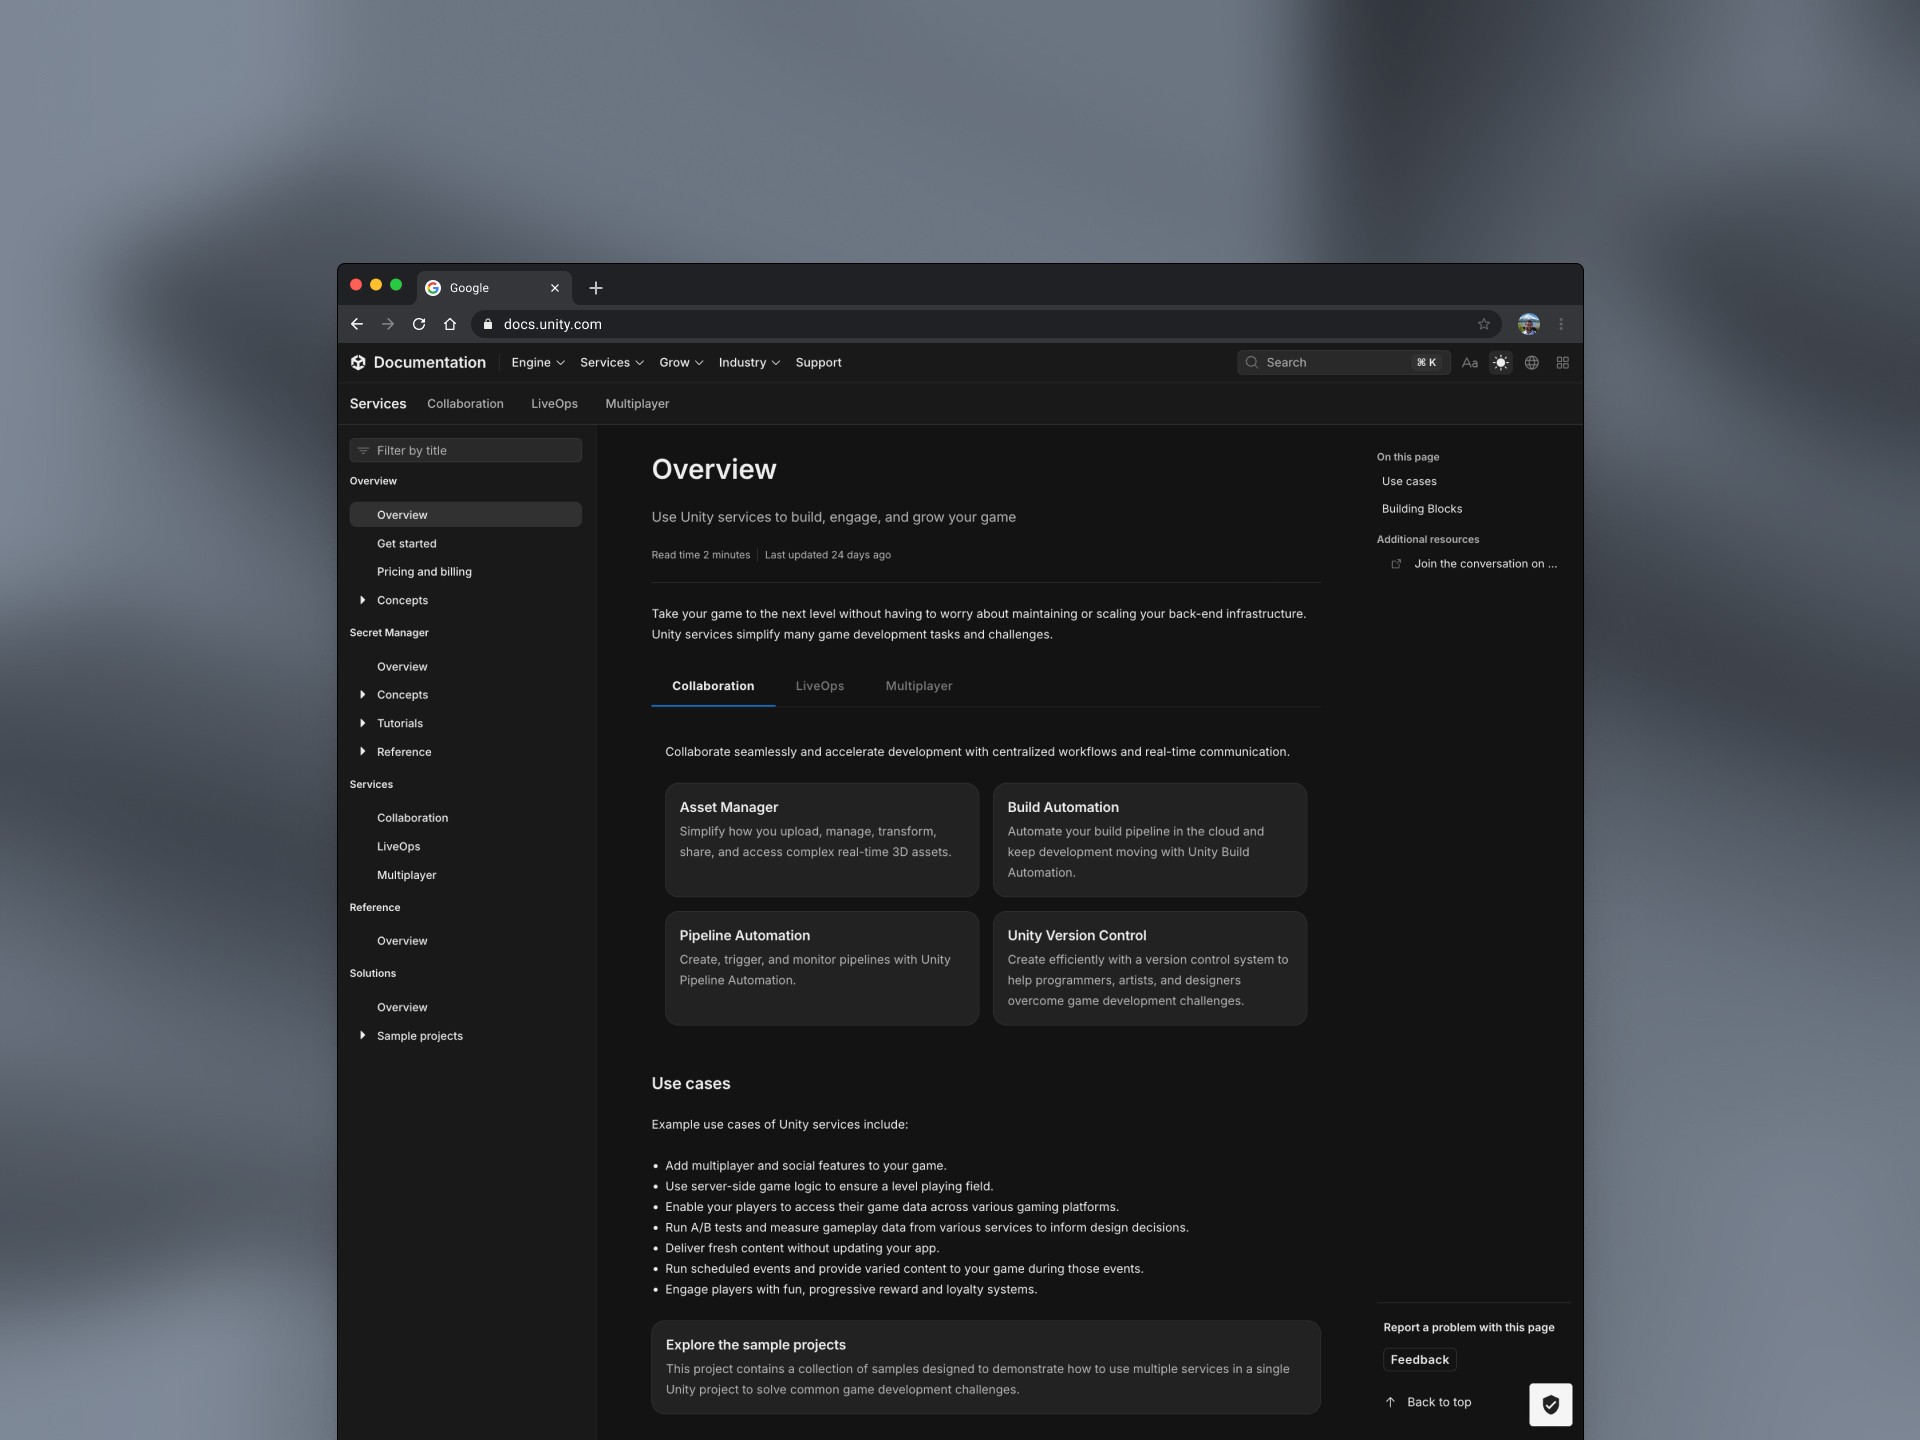This screenshot has height=1440, width=1920.
Task: Open the language globe icon
Action: tap(1531, 363)
